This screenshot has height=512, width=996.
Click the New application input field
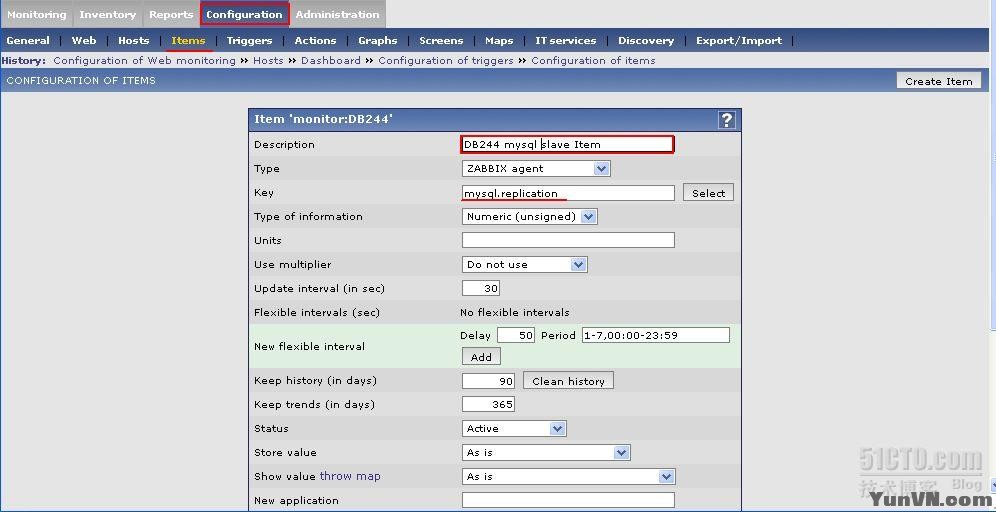(568, 500)
